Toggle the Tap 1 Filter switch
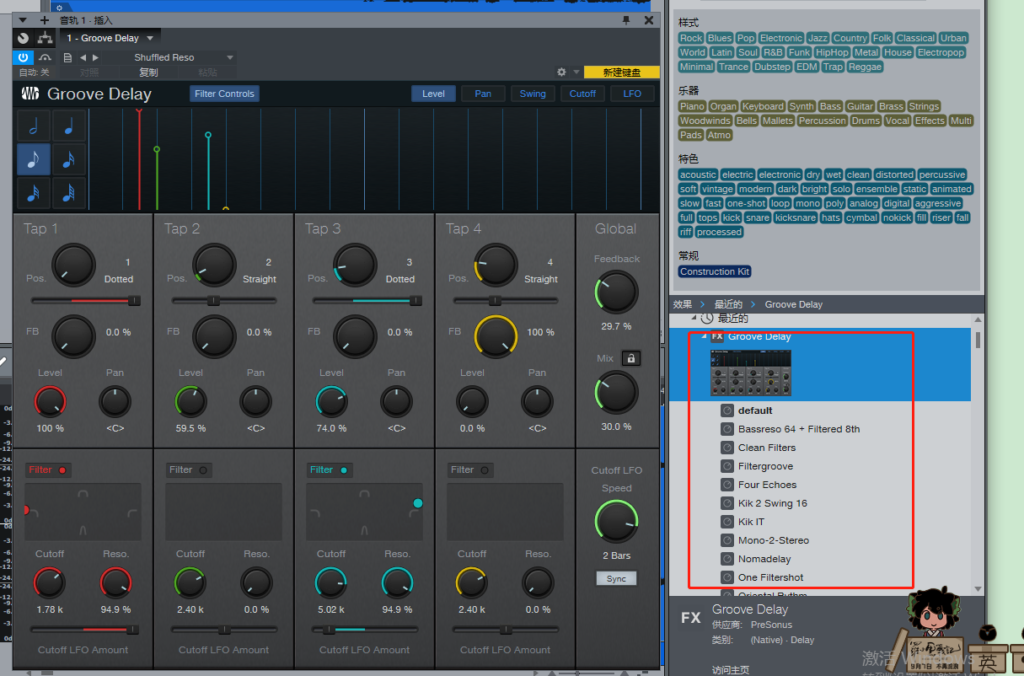This screenshot has width=1024, height=676. [x=48, y=470]
